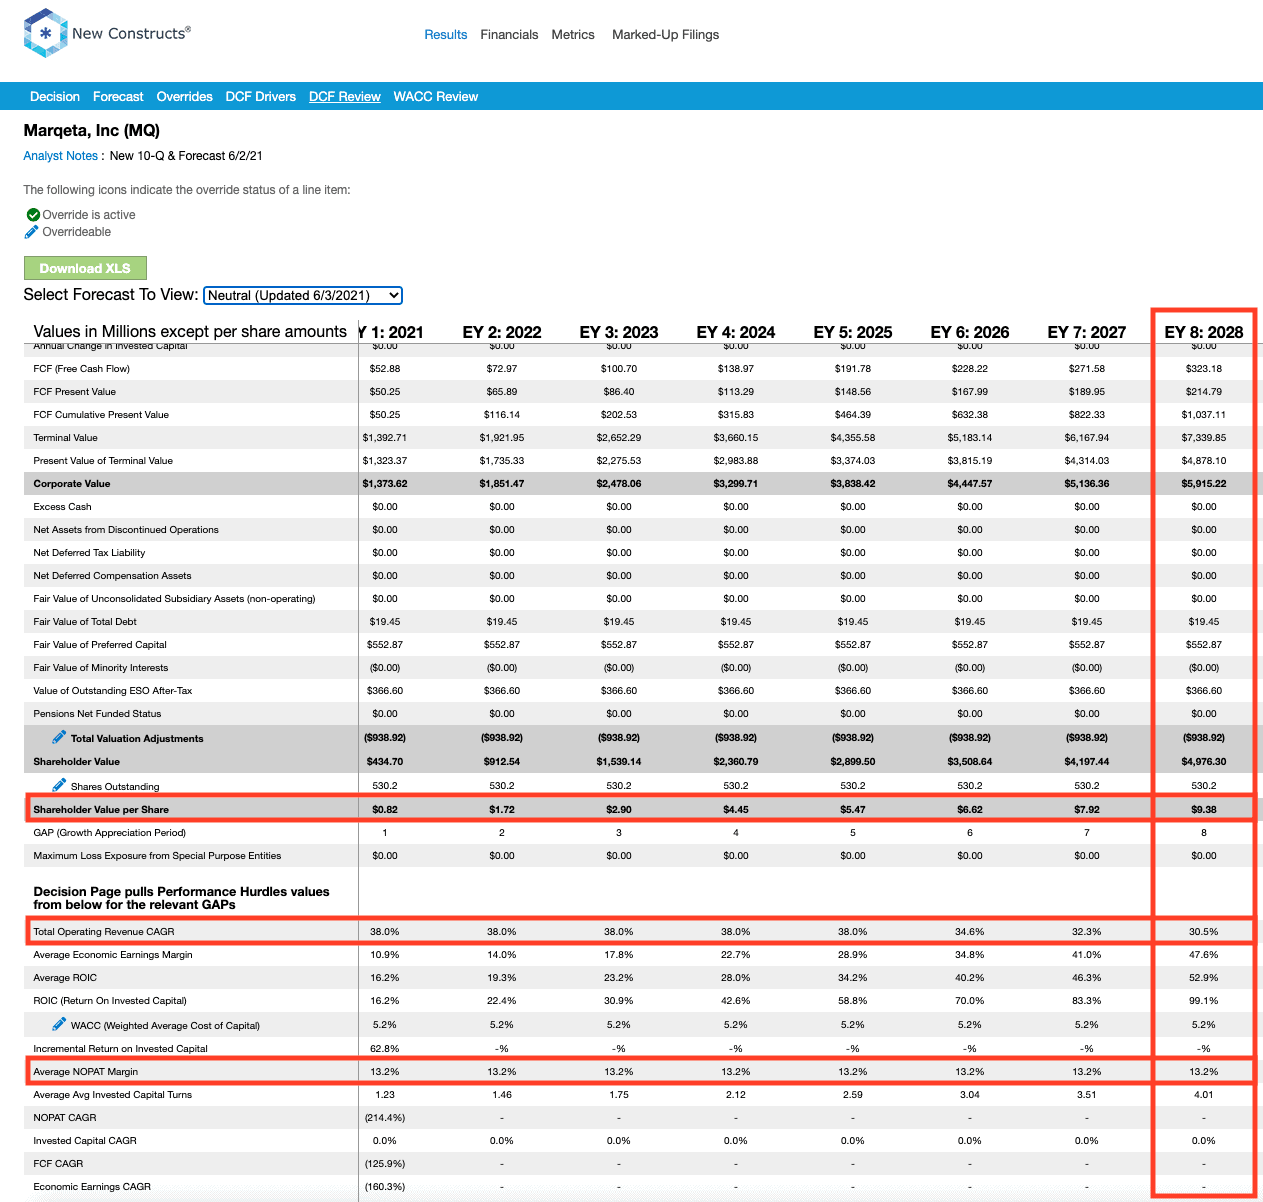The height and width of the screenshot is (1202, 1263).
Task: Click the (214.4%) NOPAT CAGR cell
Action: click(x=385, y=1117)
